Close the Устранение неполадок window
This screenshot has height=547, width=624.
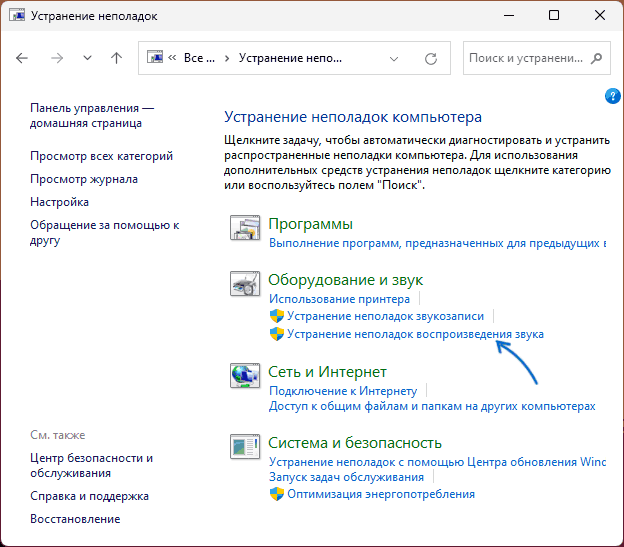(599, 16)
